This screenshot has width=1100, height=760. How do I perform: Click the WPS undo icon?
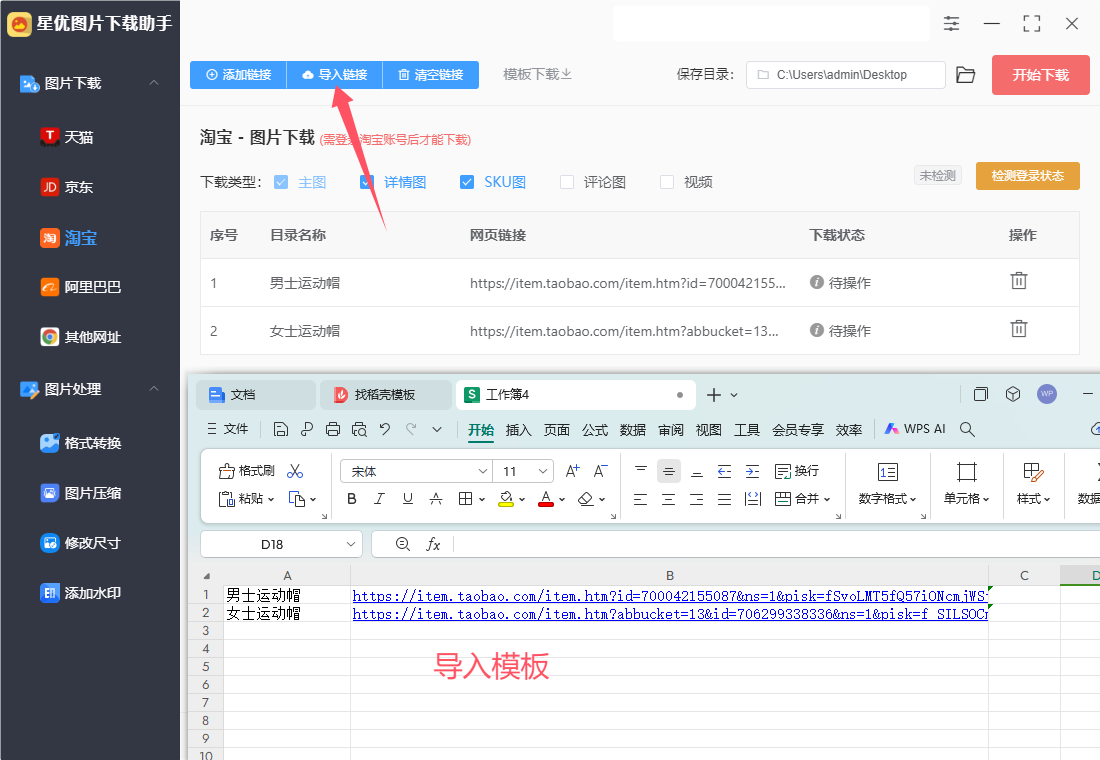coord(384,429)
